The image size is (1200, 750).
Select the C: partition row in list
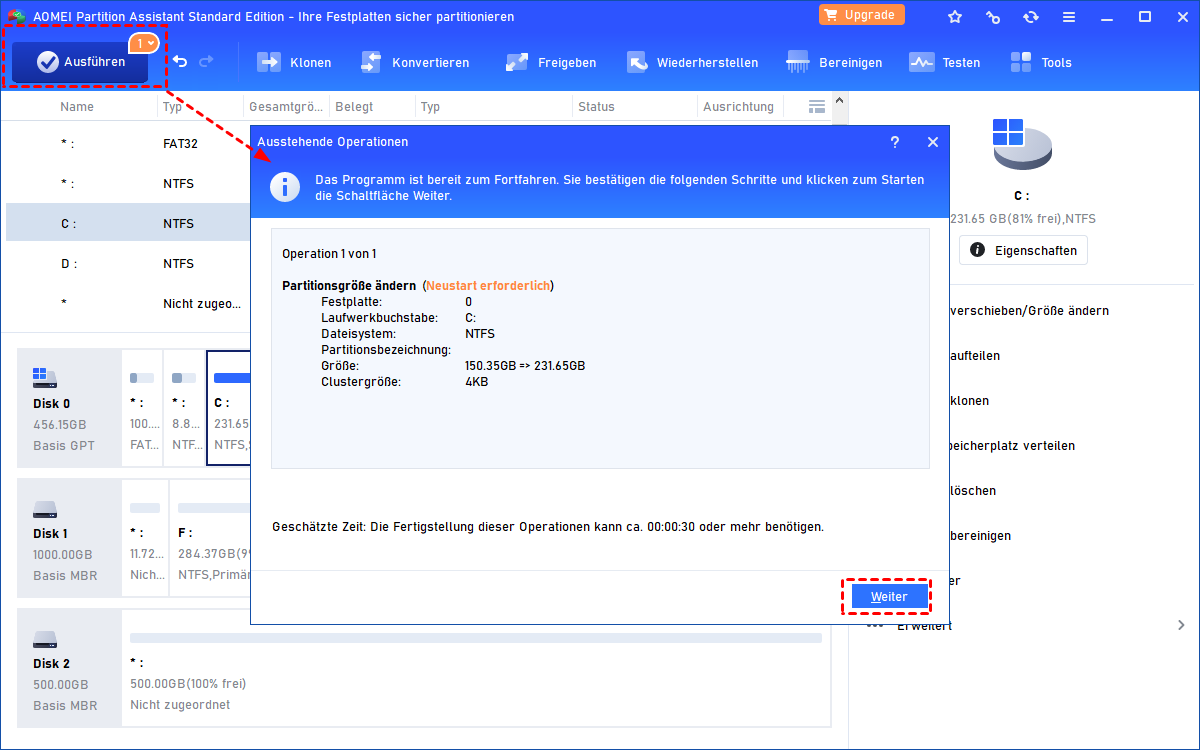click(x=128, y=223)
